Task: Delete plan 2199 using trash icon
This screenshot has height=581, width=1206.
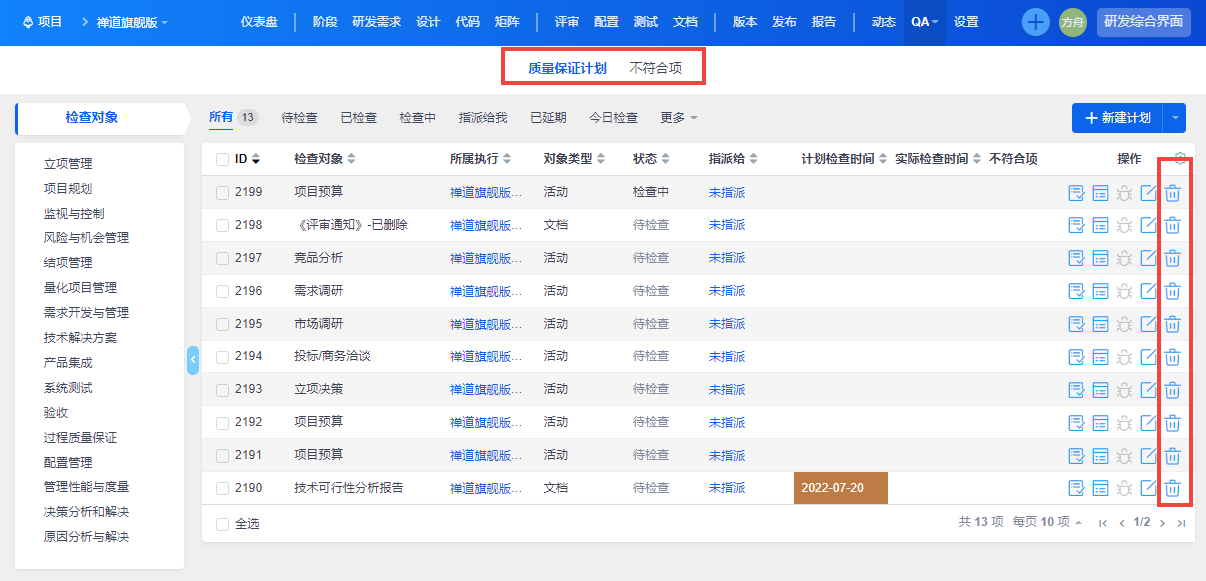Action: pos(1173,193)
